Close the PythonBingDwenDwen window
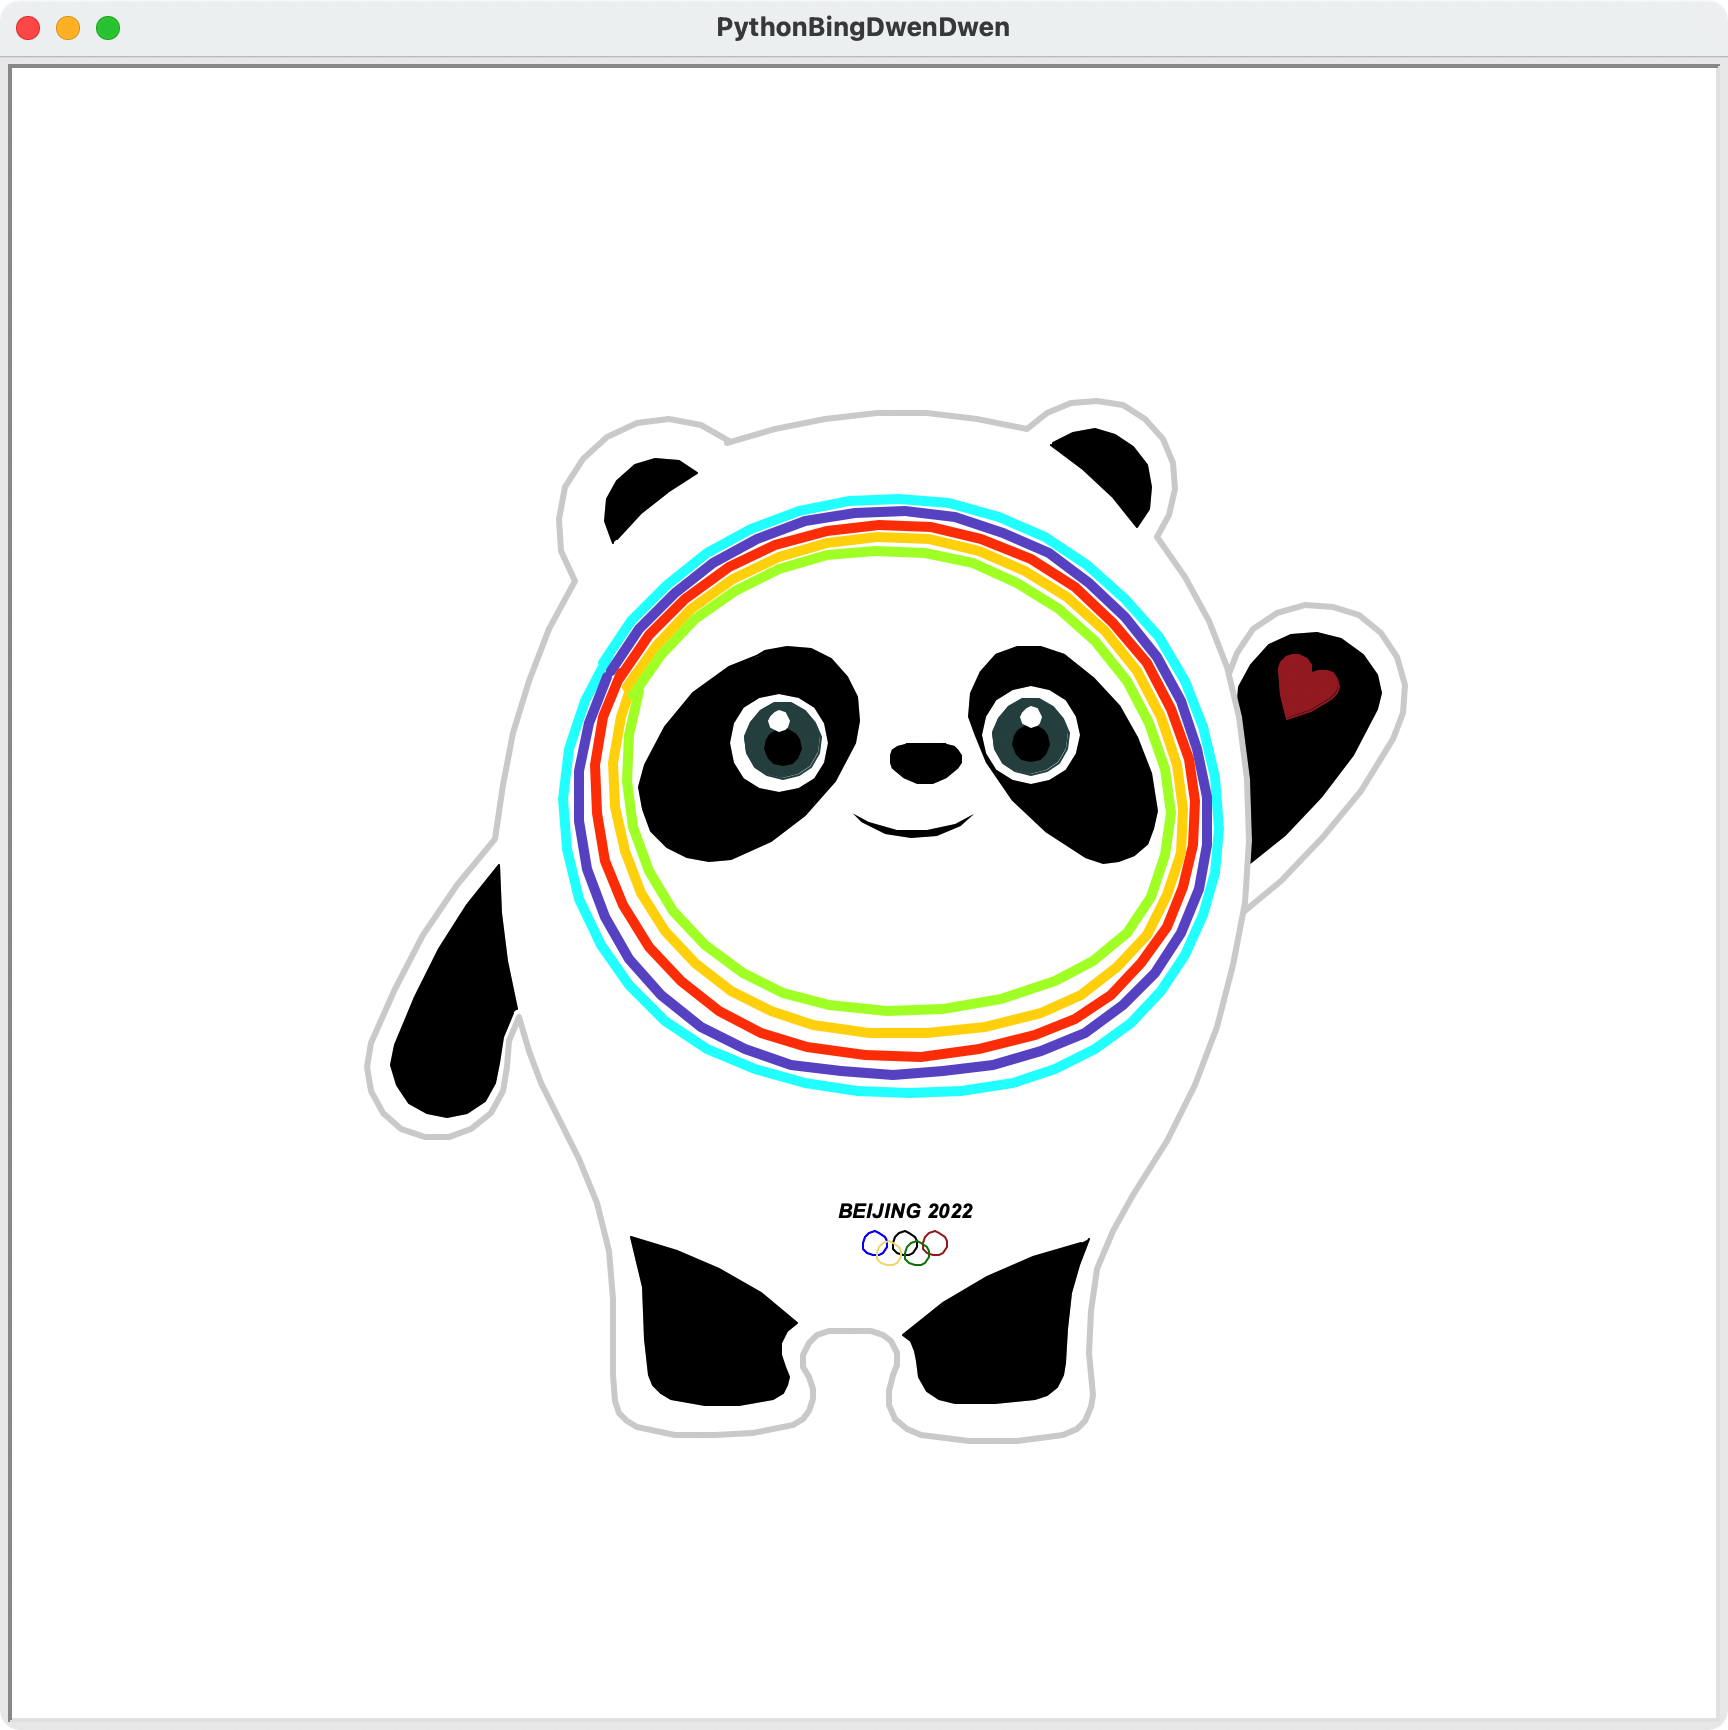Viewport: 1728px width, 1730px height. pyautogui.click(x=28, y=28)
